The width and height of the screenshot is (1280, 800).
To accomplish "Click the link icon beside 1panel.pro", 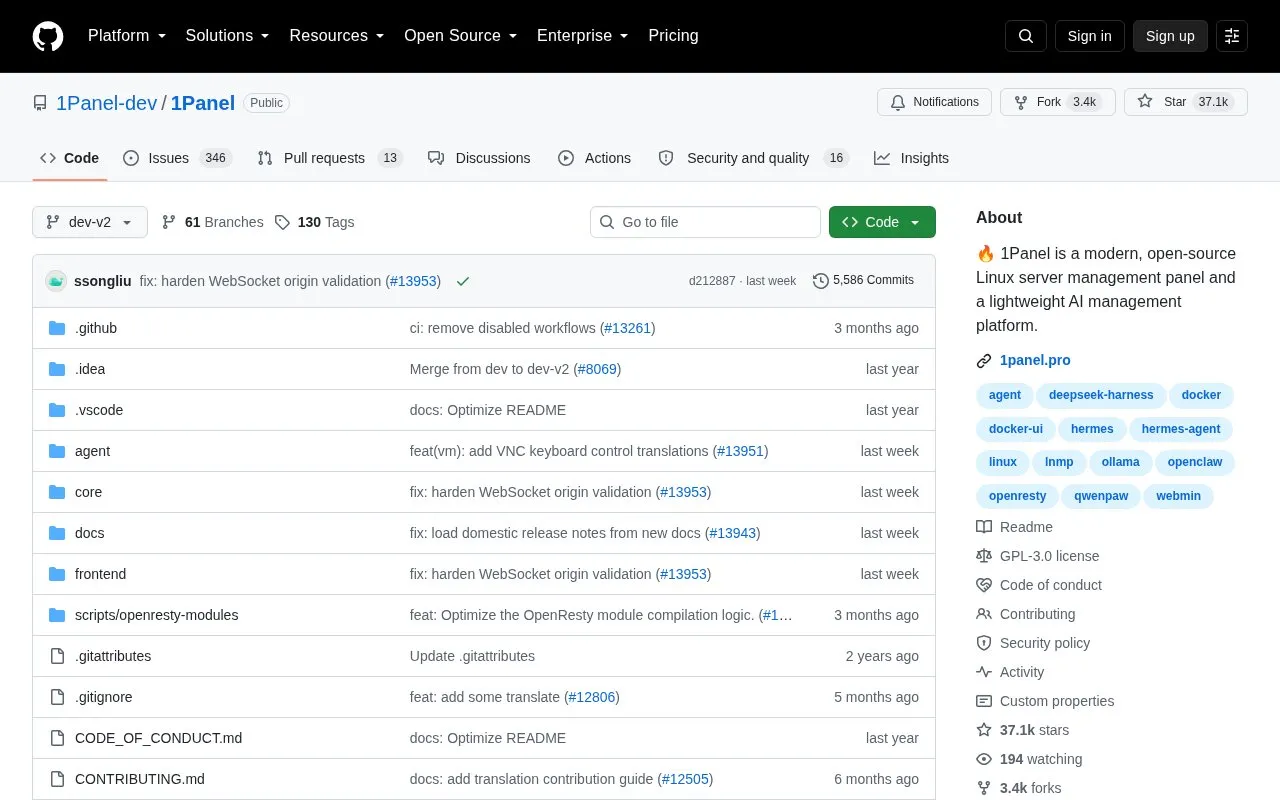I will (x=984, y=361).
